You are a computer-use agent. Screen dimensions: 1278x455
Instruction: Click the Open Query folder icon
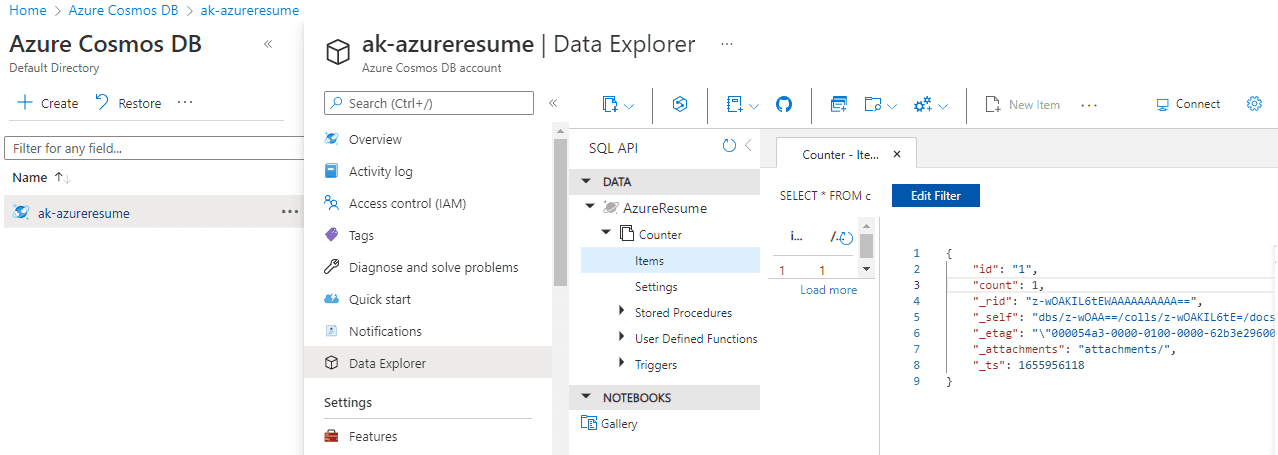[x=873, y=104]
